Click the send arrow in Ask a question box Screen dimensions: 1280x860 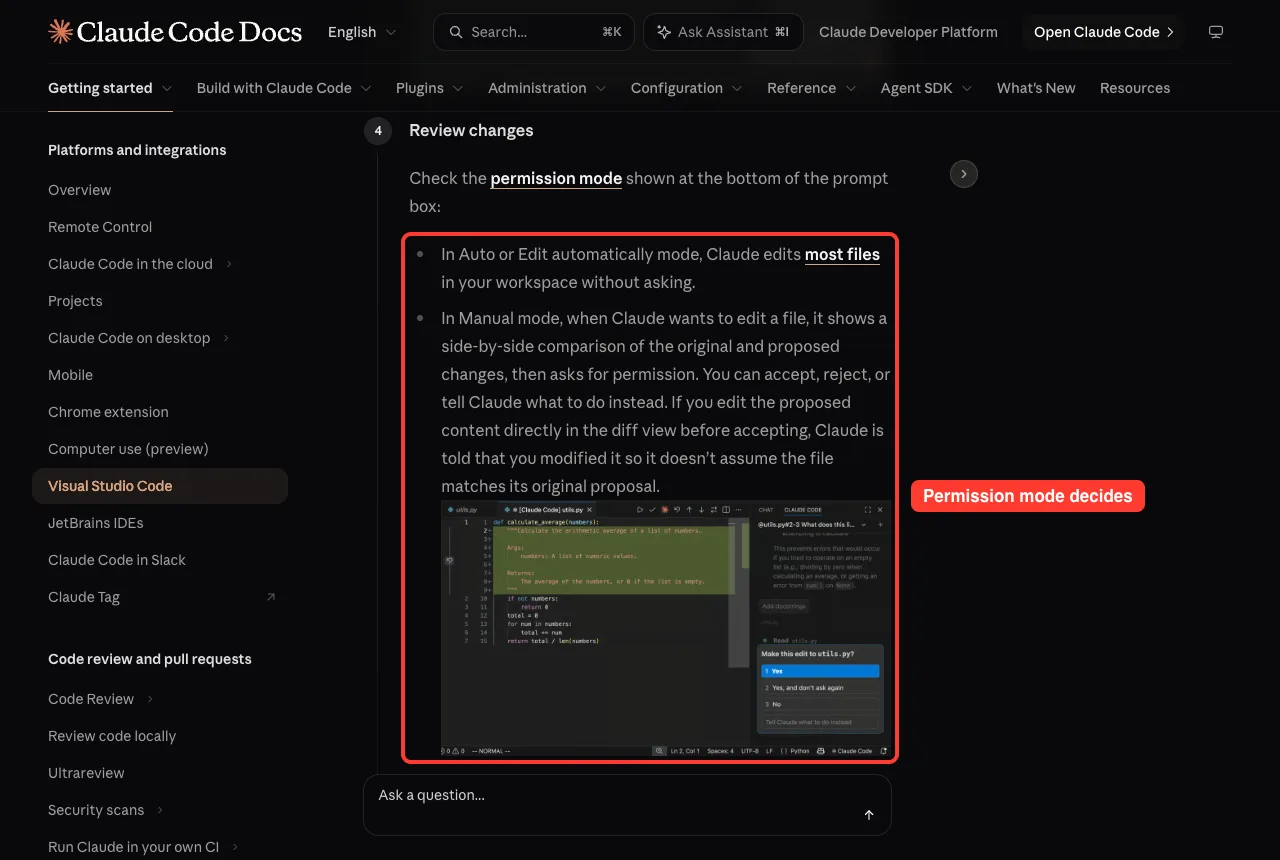coord(869,815)
